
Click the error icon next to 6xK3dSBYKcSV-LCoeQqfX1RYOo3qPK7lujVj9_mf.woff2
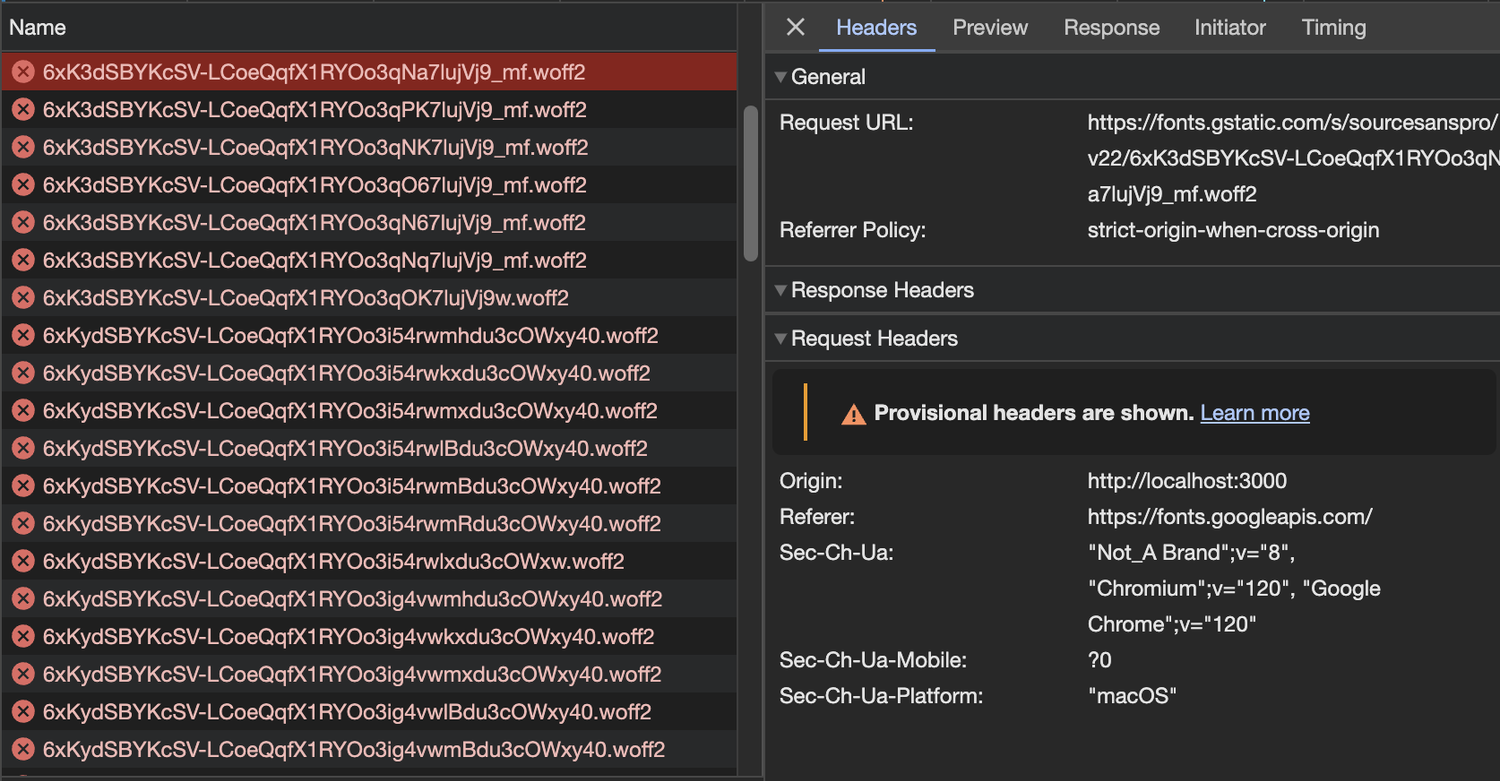23,109
